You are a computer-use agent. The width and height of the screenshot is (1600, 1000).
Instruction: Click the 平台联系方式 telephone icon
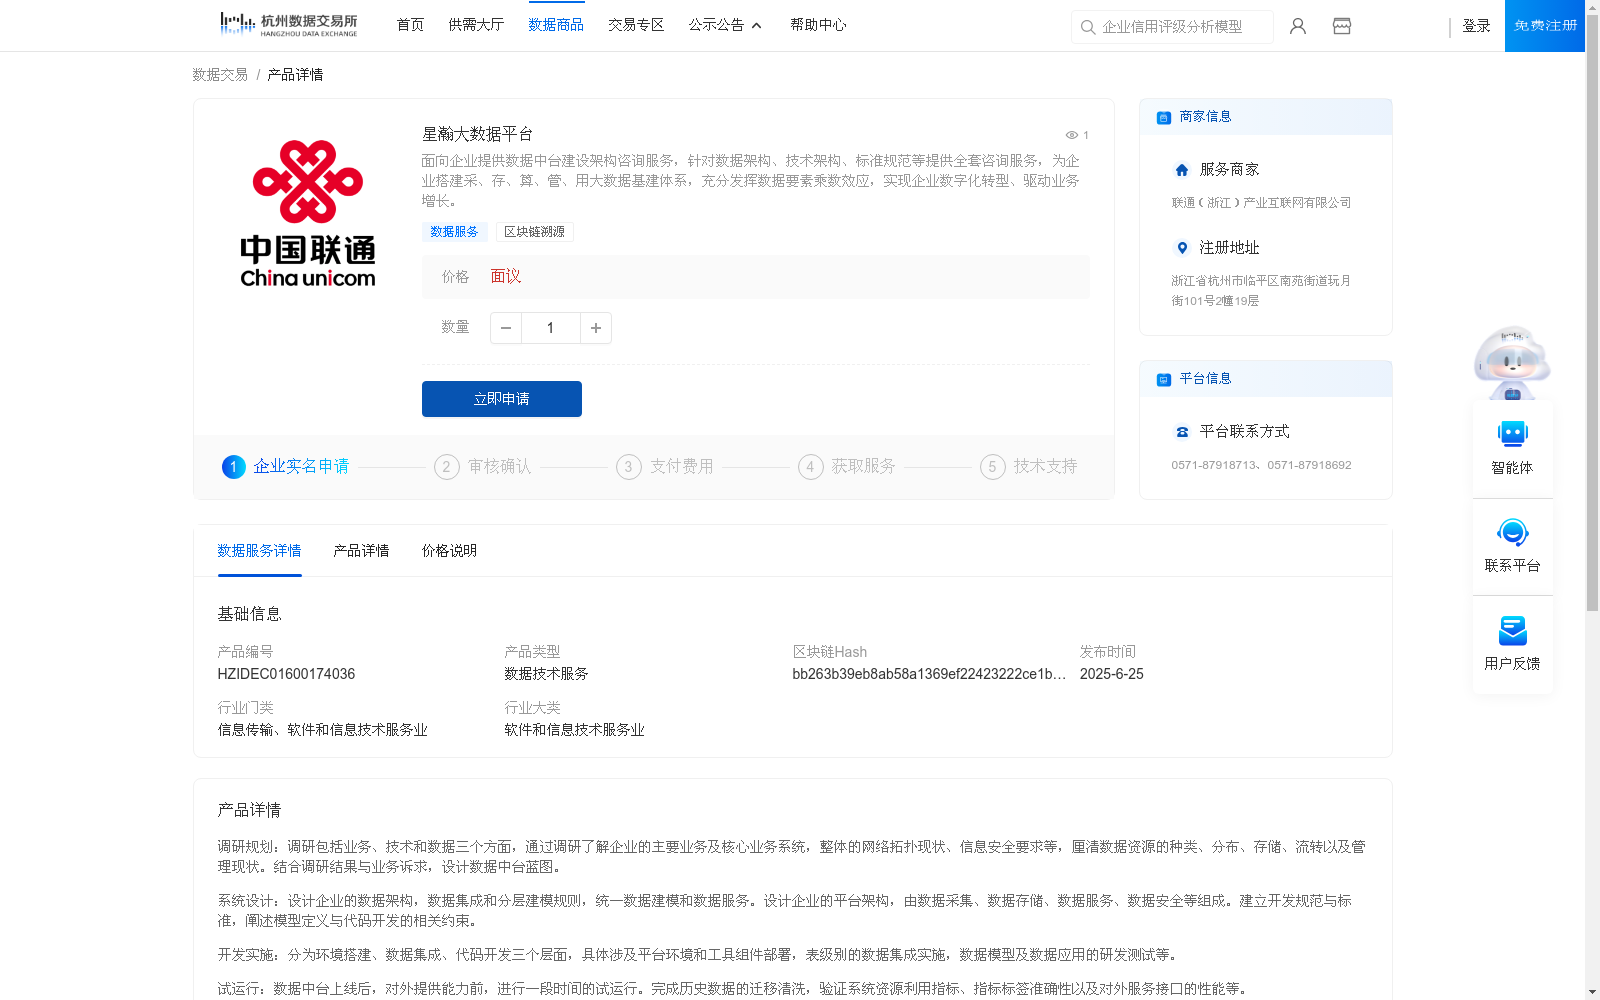1182,432
